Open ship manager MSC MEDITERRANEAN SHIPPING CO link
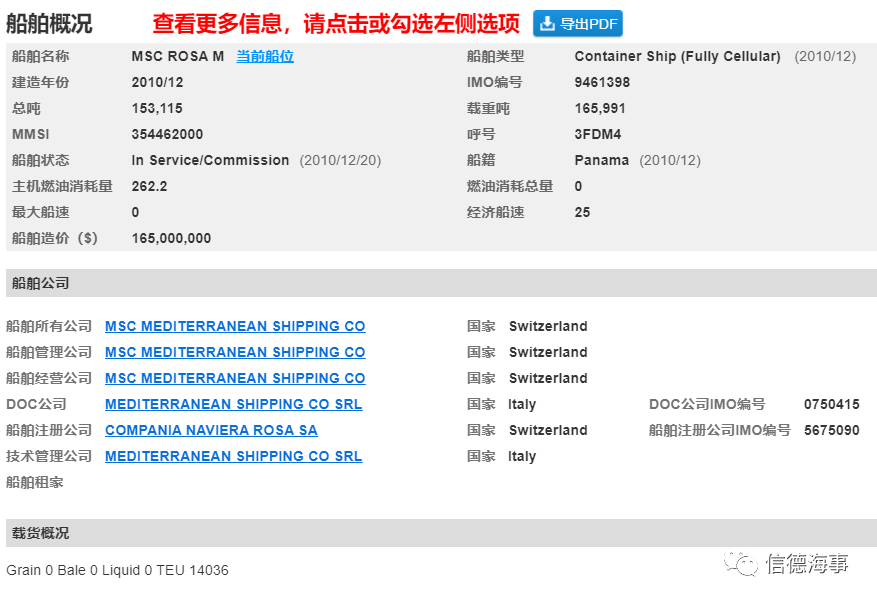This screenshot has height=602, width=877. point(235,352)
